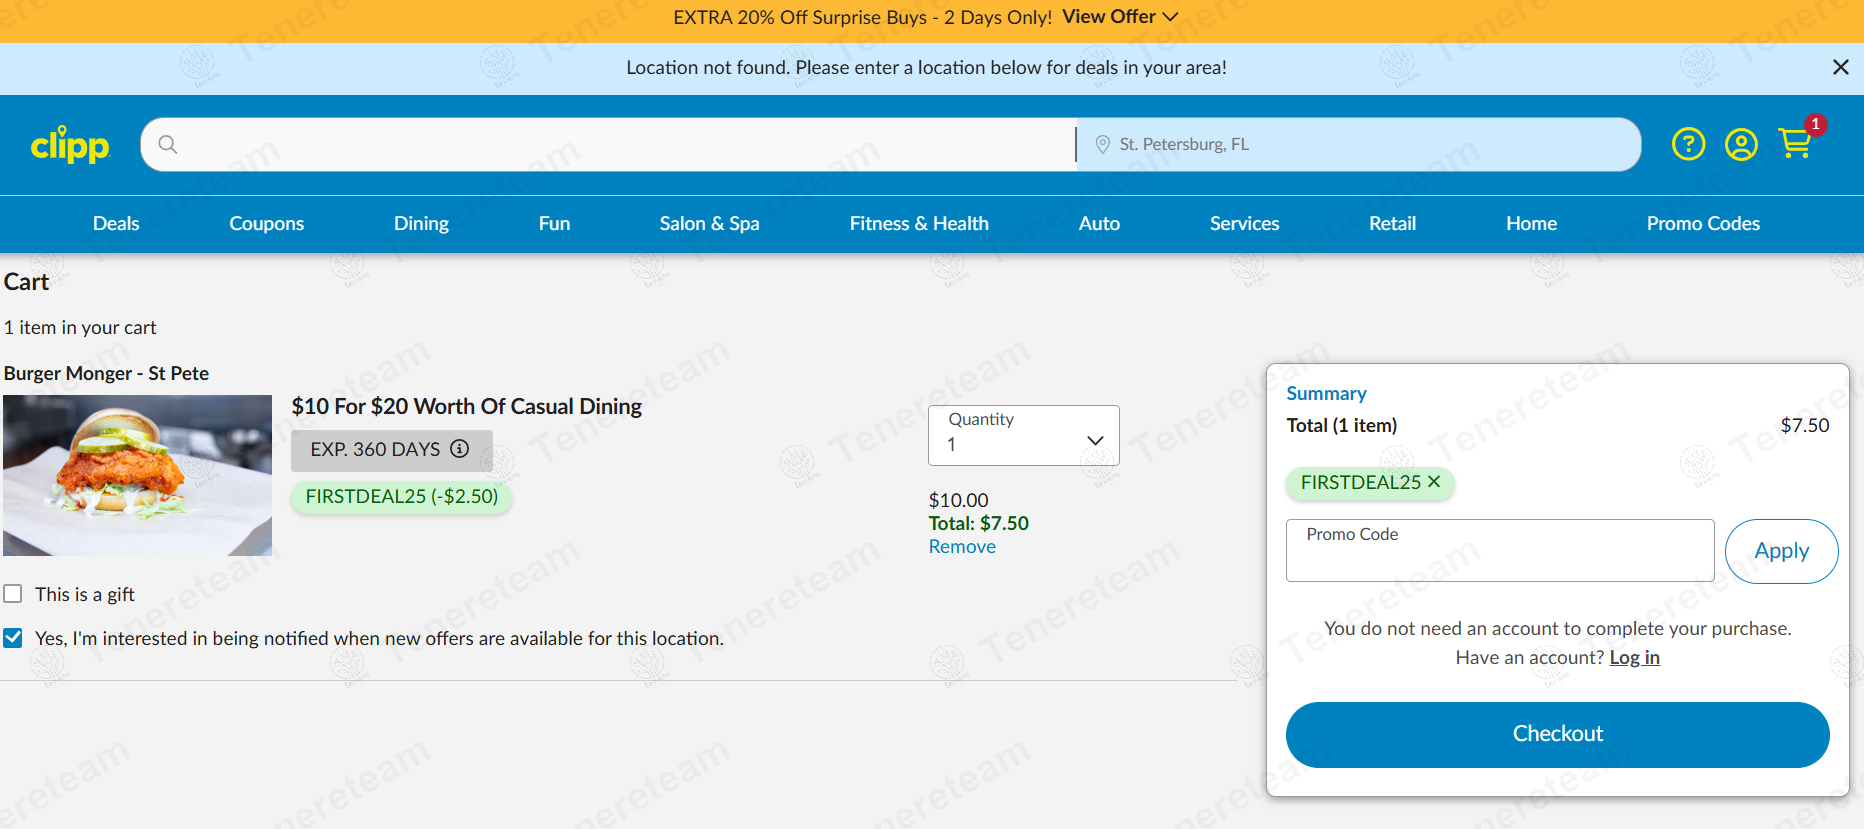Open the Promo Codes menu item
The image size is (1864, 829).
click(x=1703, y=223)
